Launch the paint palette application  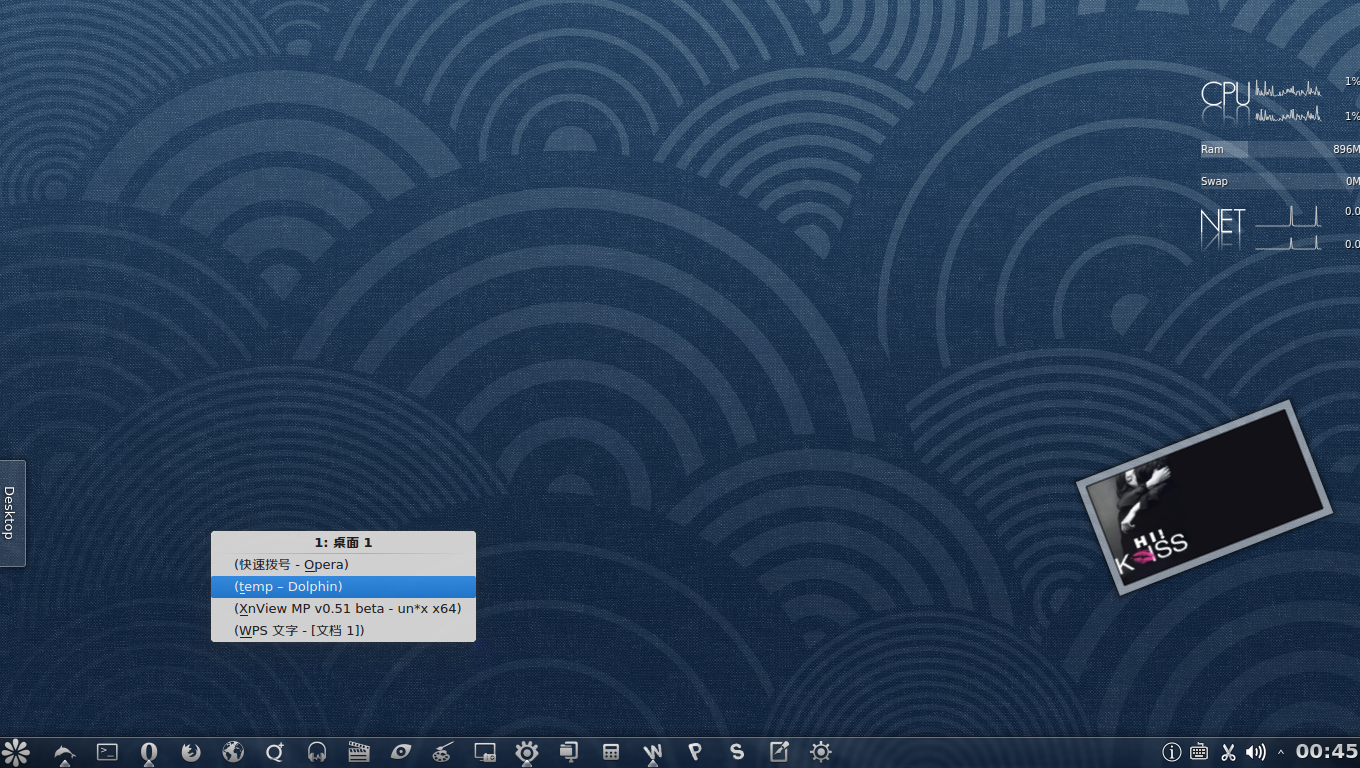pyautogui.click(x=443, y=752)
